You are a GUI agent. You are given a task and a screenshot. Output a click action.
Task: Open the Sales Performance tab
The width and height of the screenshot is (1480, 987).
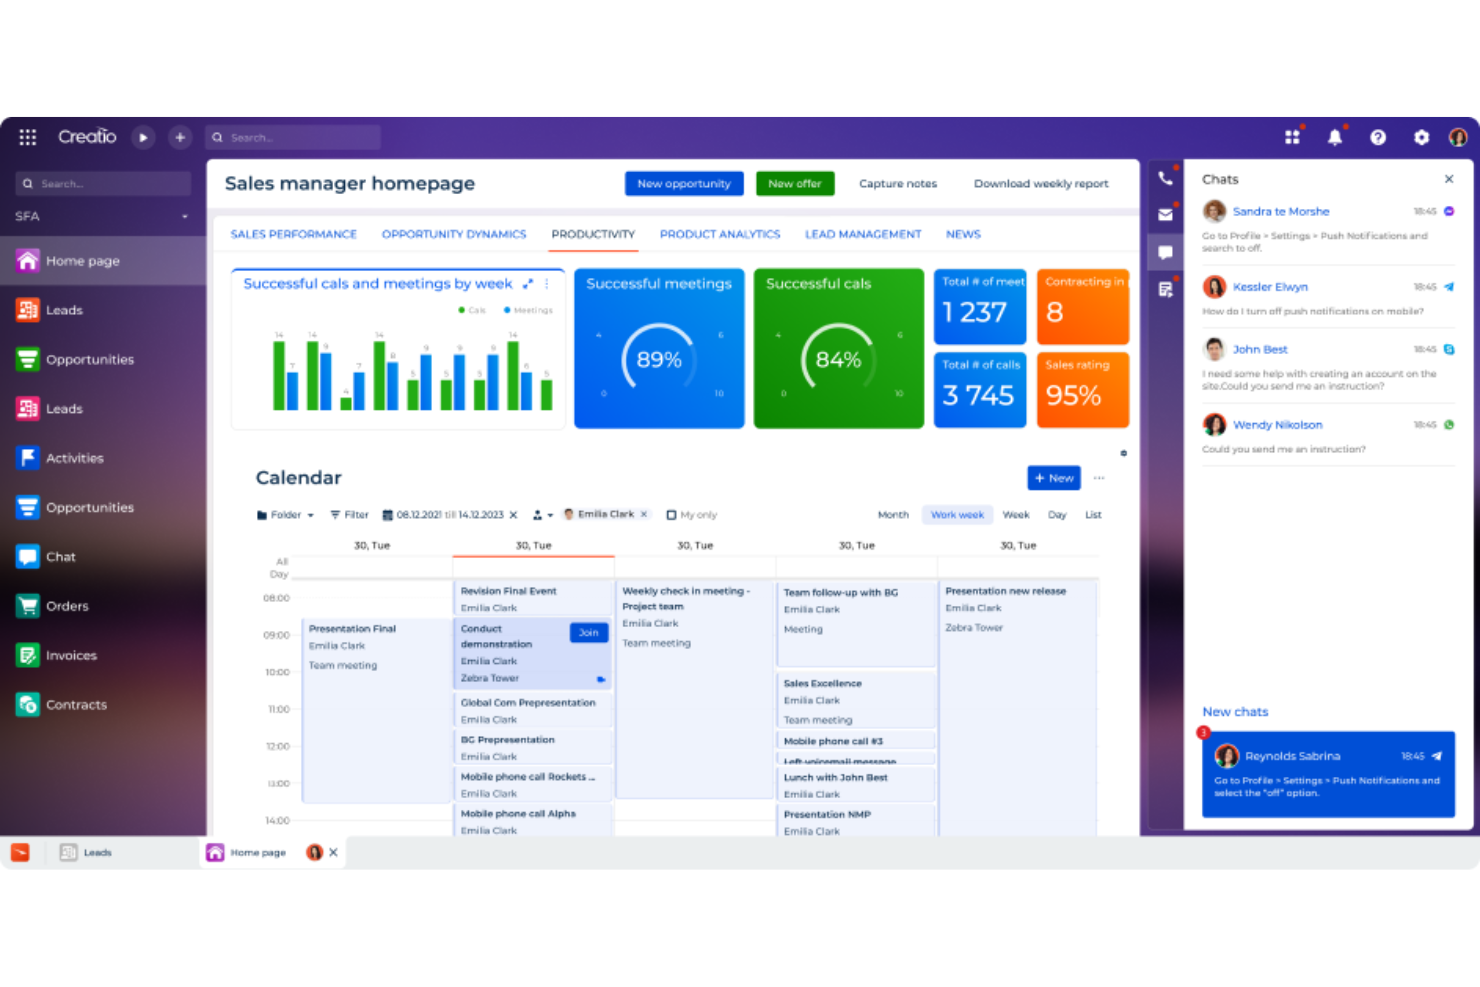pos(293,234)
